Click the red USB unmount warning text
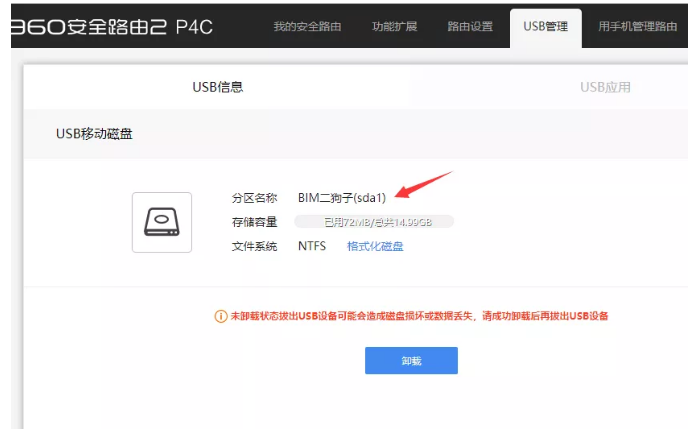The image size is (698, 431). [x=419, y=316]
